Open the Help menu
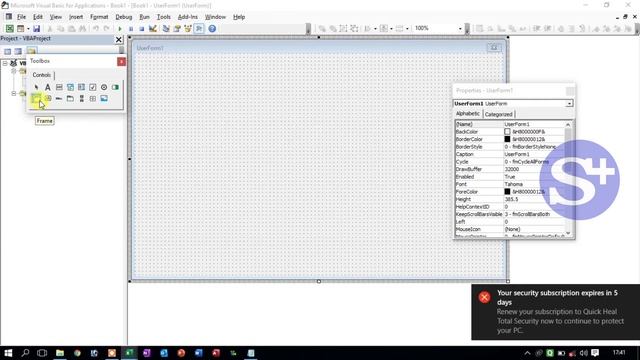 239,17
